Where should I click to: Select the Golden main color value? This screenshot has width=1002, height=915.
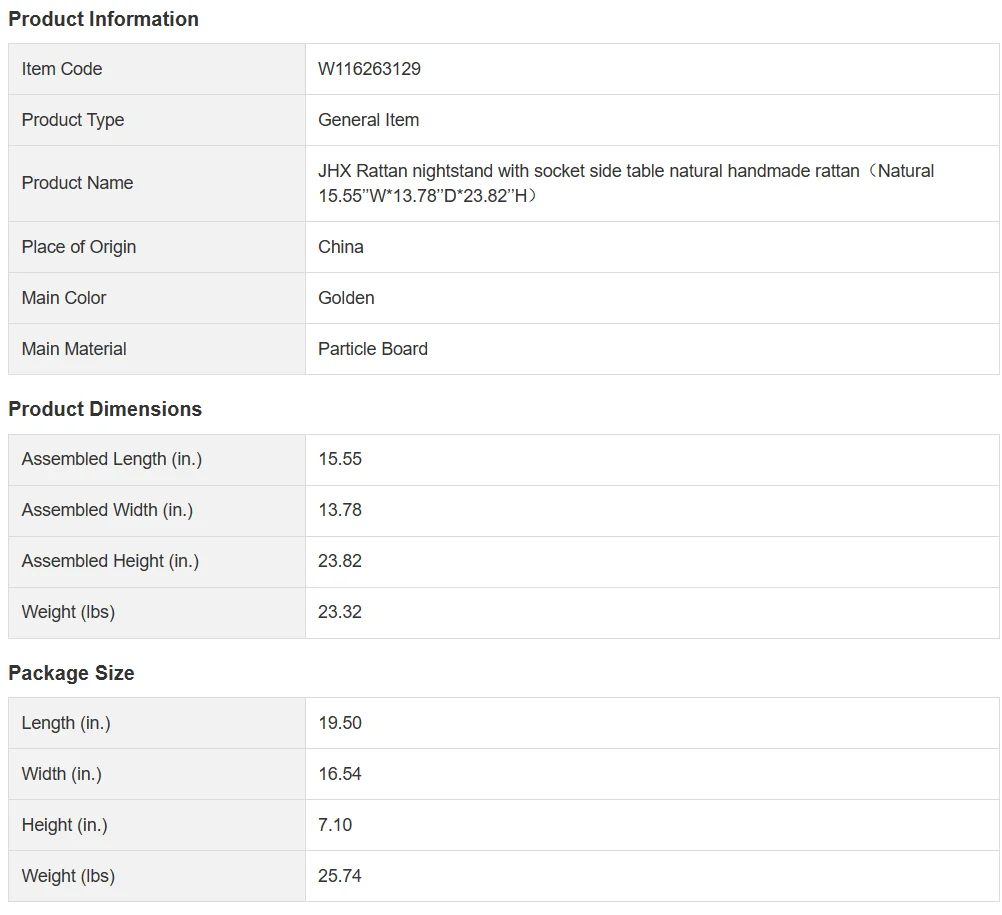coord(346,298)
